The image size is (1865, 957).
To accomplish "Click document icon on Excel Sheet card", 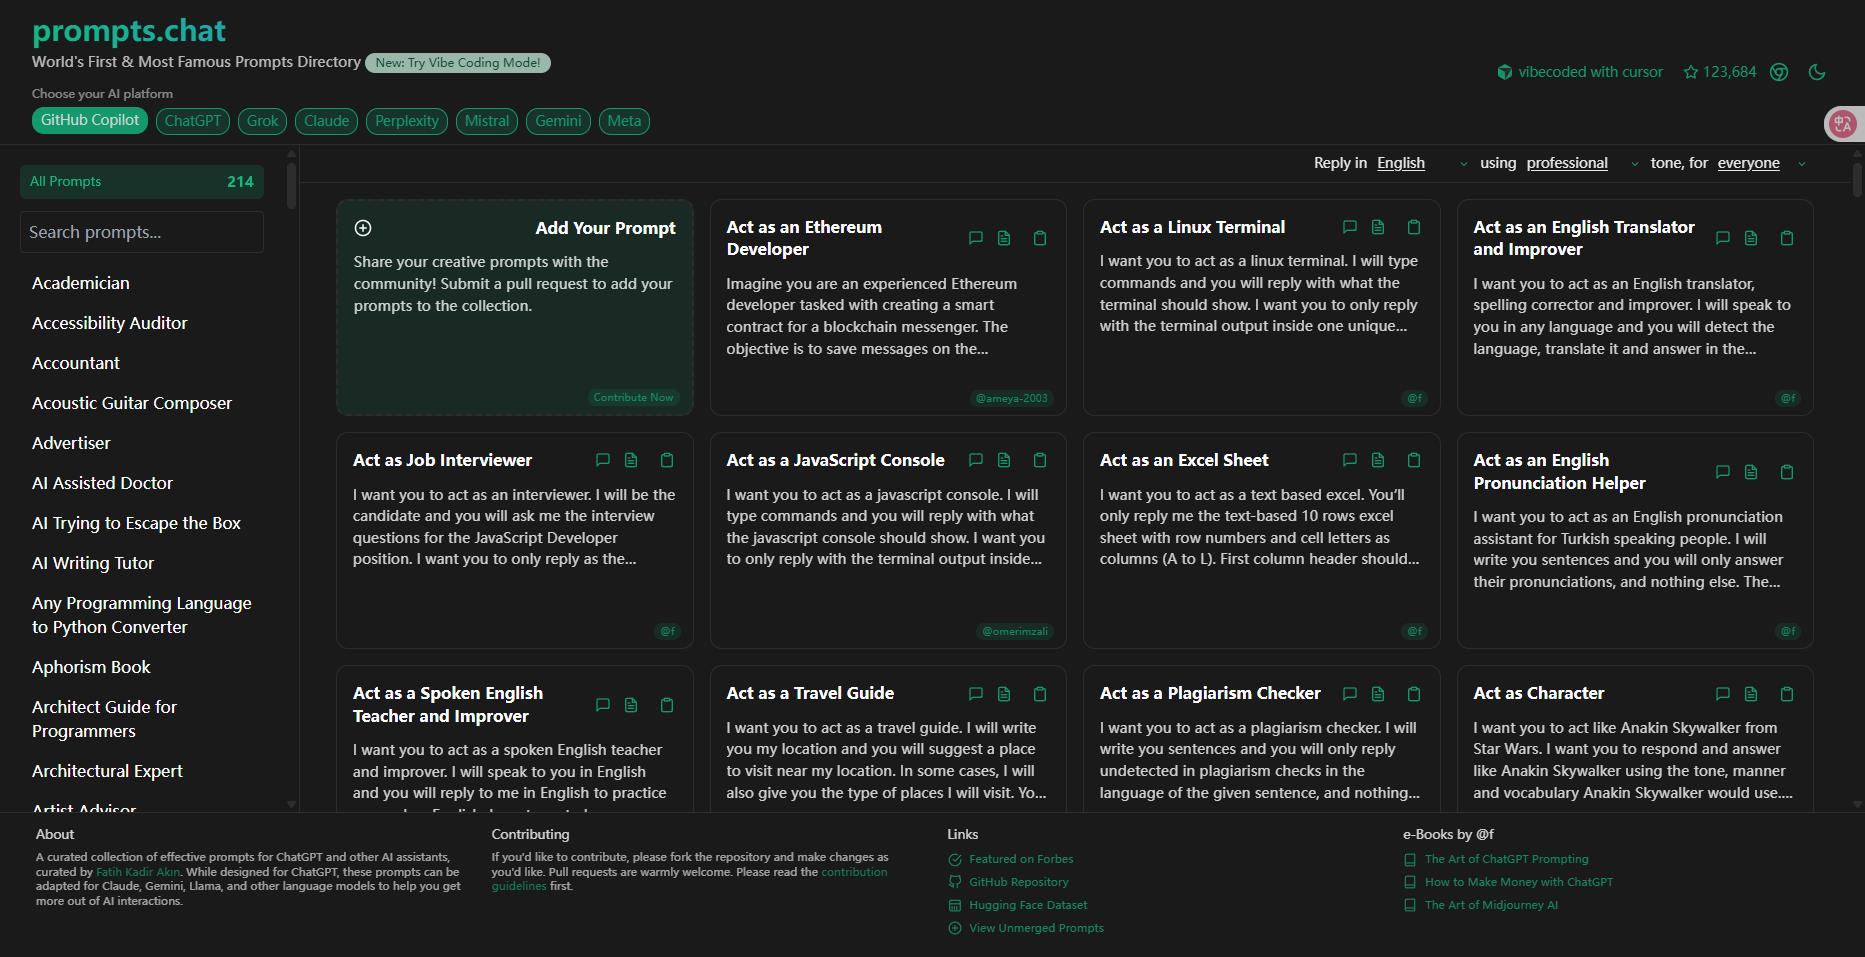I will [1378, 460].
